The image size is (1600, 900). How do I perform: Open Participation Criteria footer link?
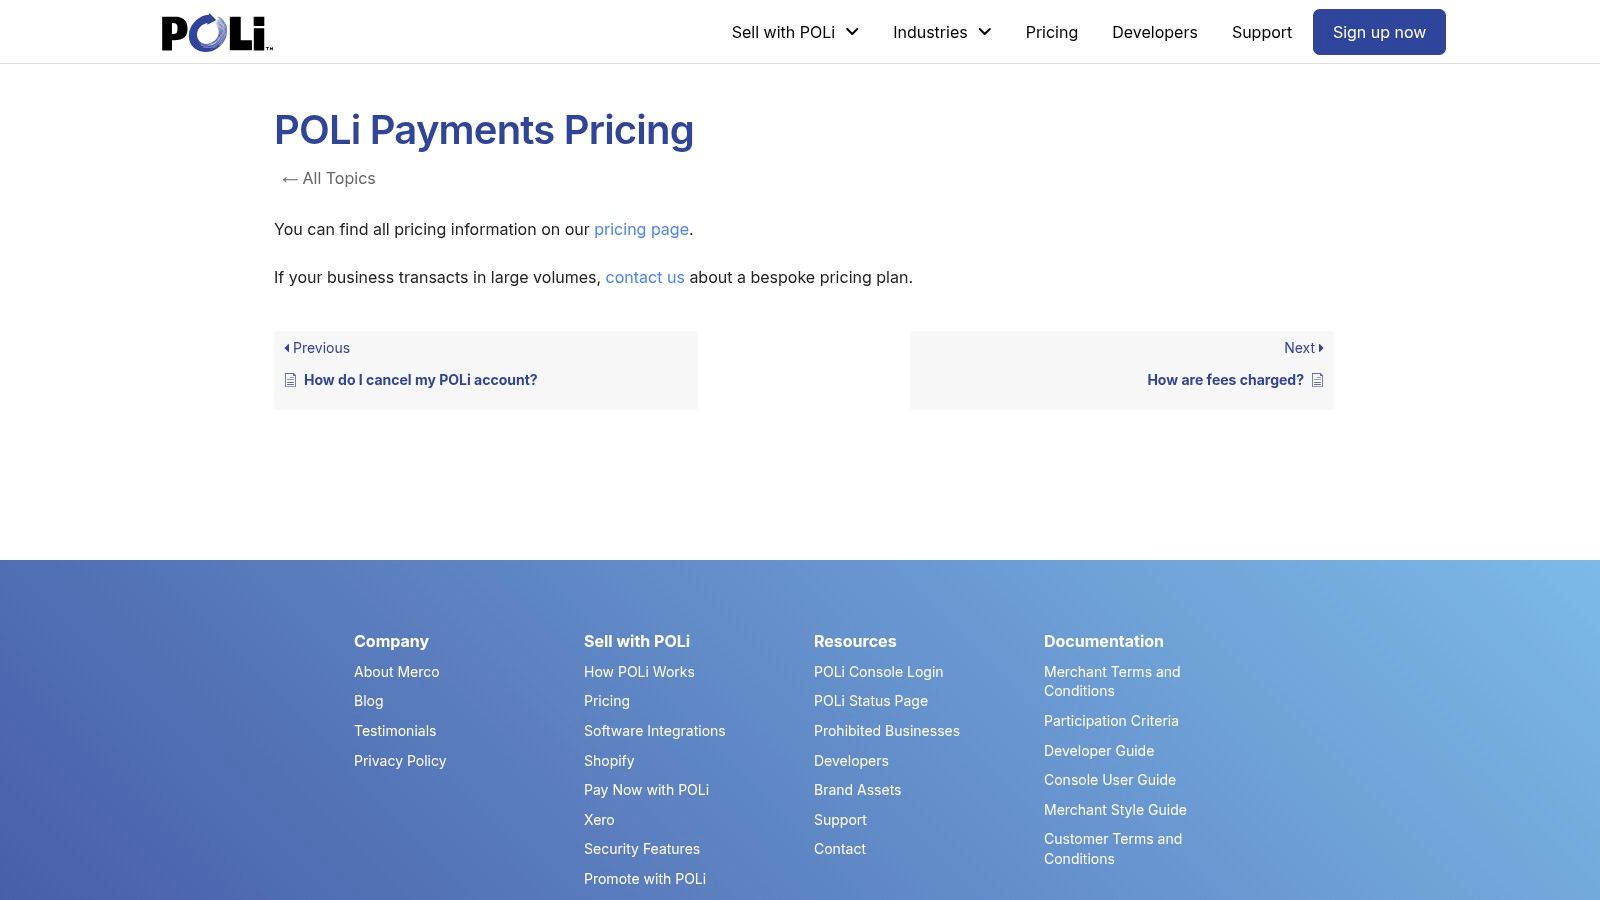point(1111,721)
